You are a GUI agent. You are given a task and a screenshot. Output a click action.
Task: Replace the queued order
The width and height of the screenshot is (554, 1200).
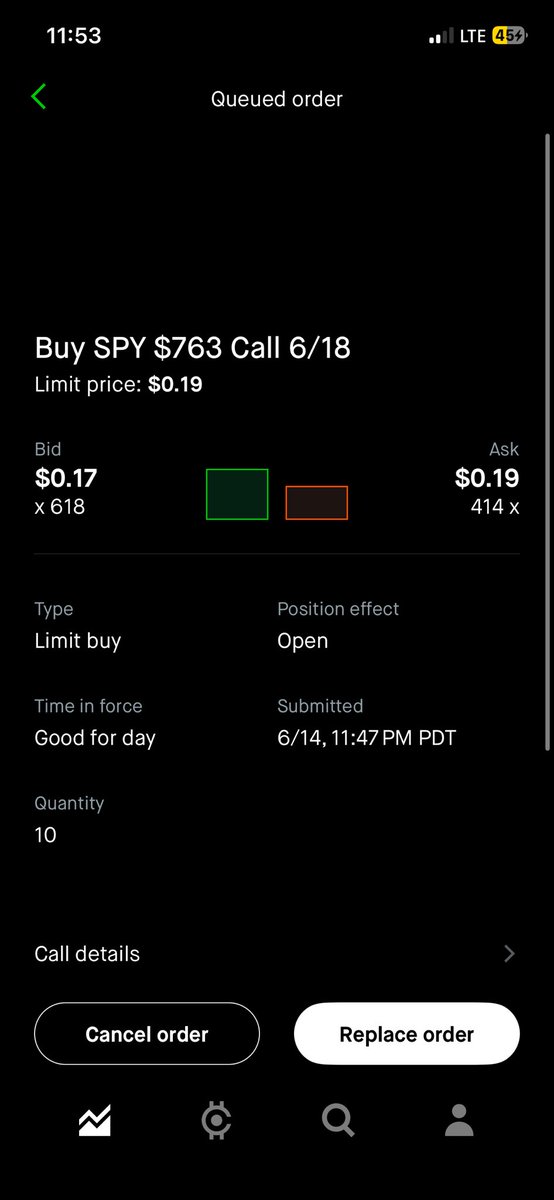click(x=407, y=1034)
